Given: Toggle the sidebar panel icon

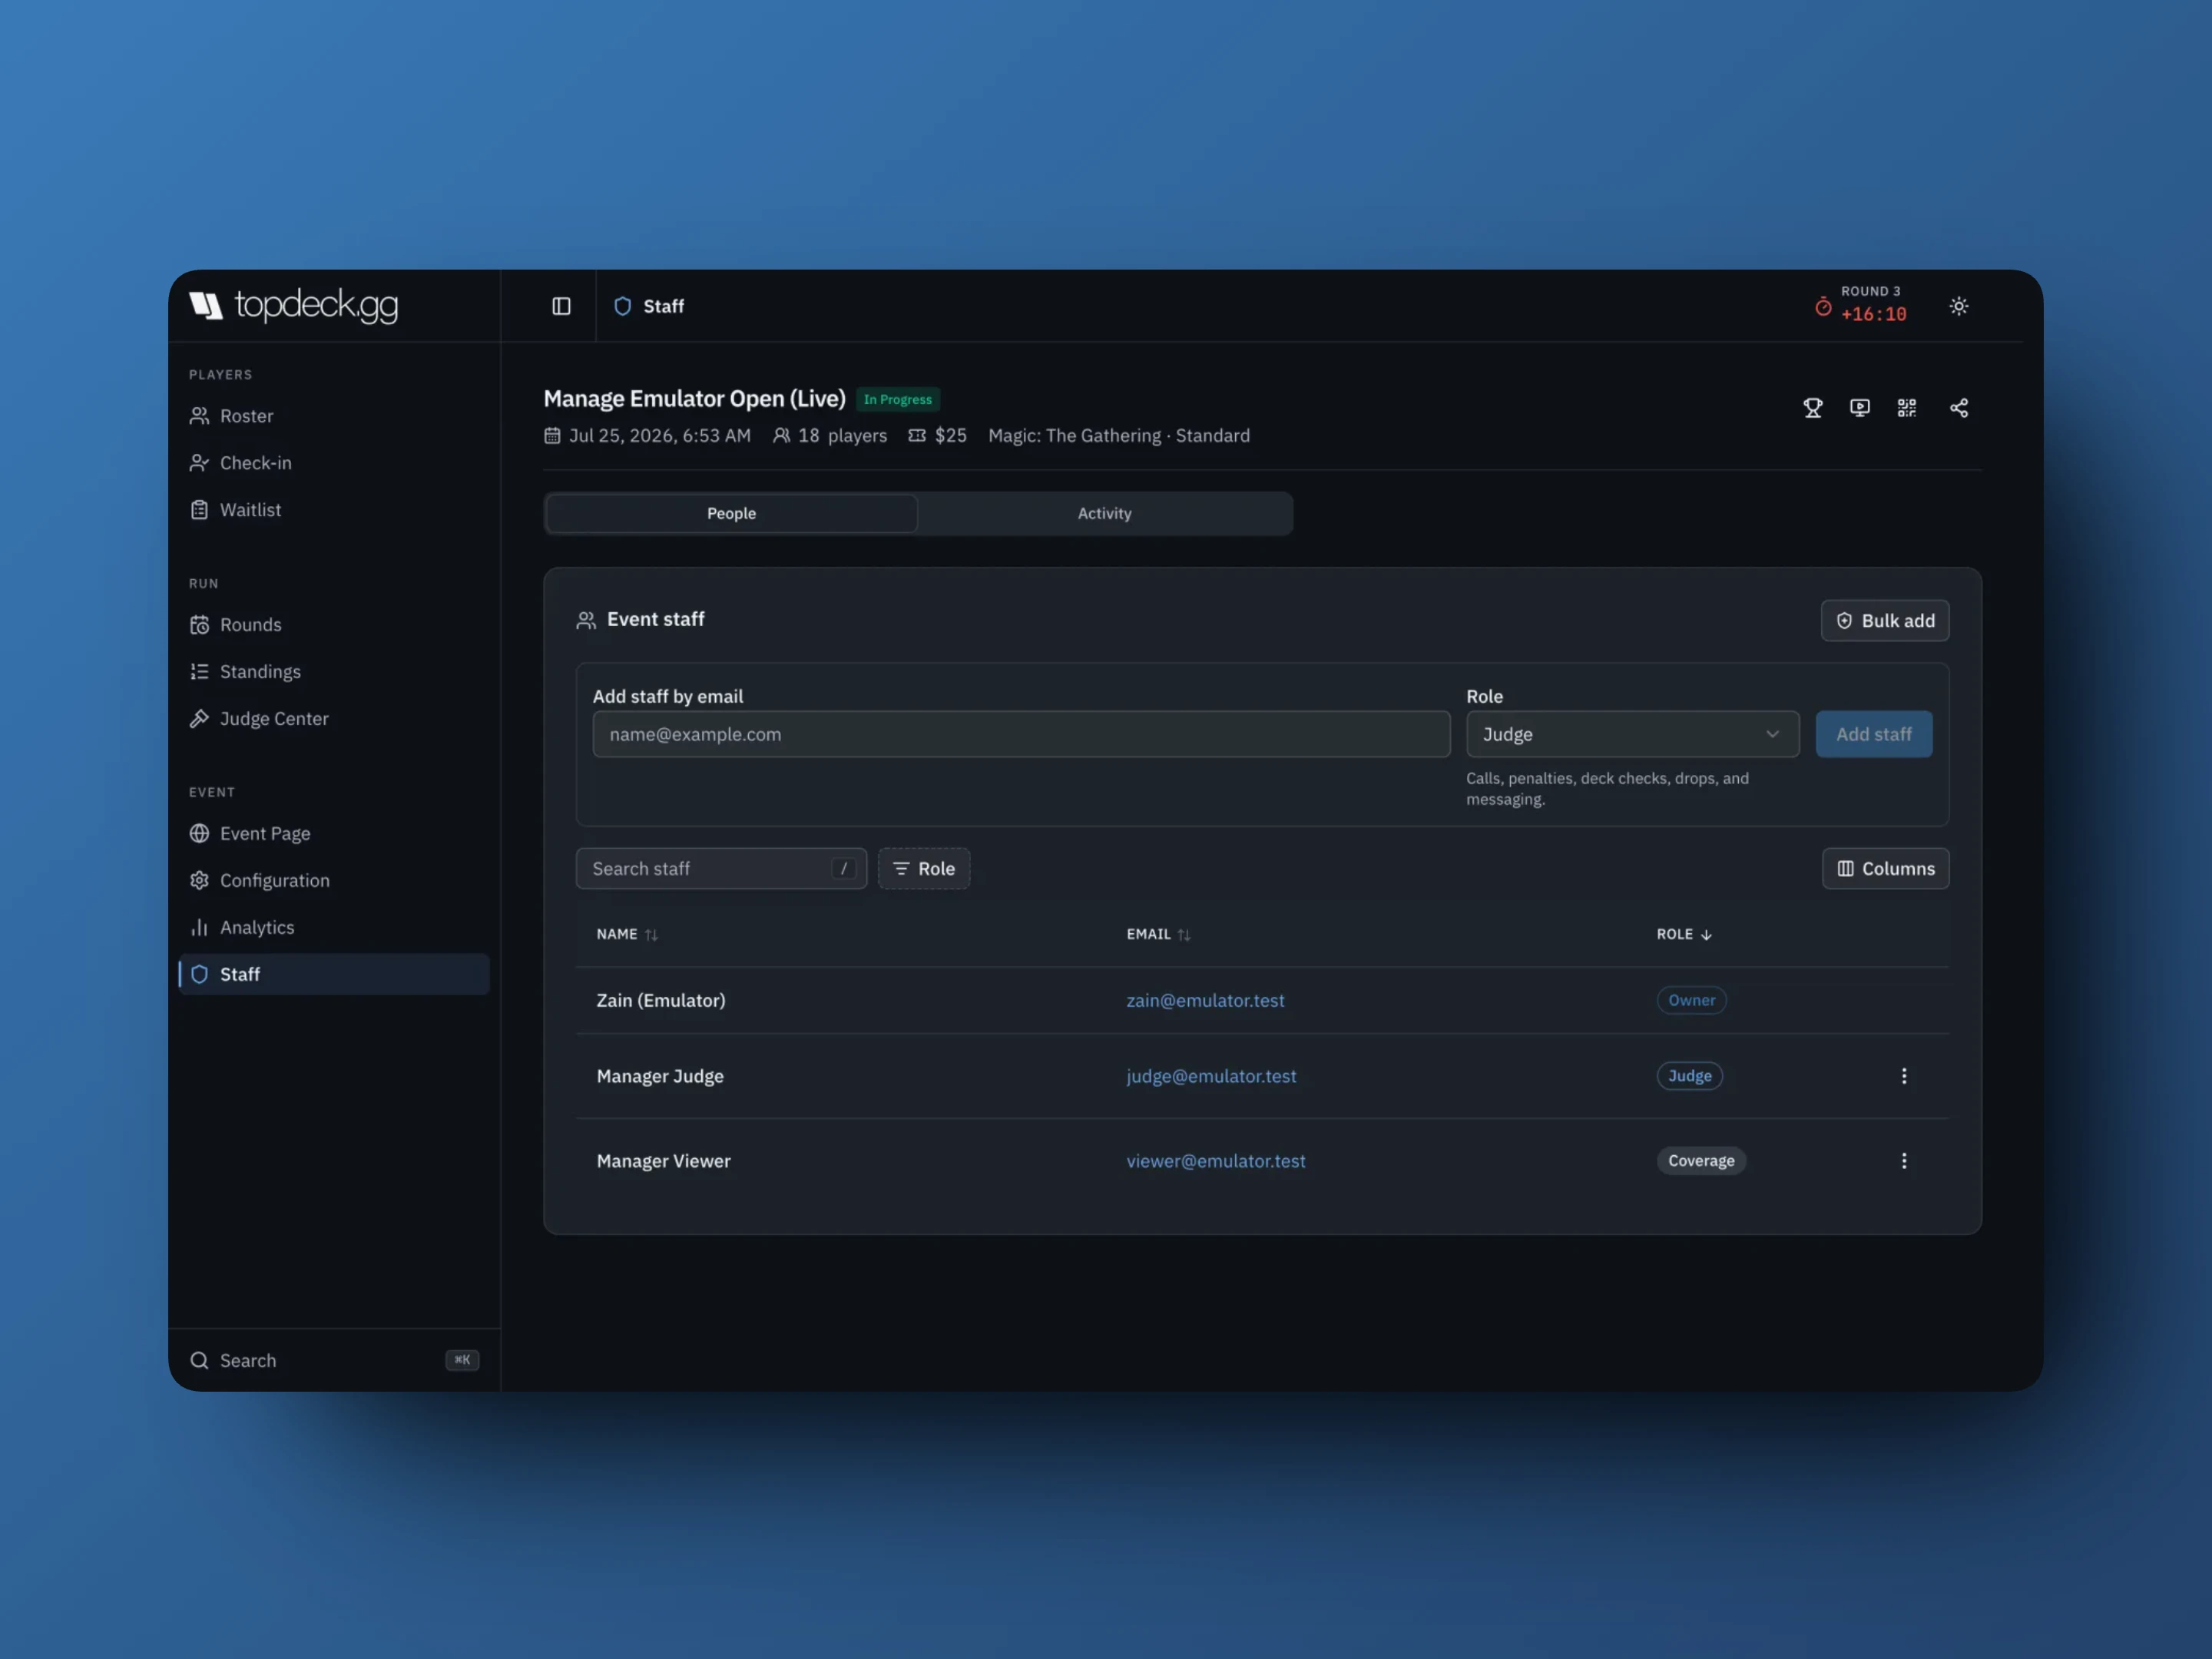Looking at the screenshot, I should pyautogui.click(x=561, y=306).
